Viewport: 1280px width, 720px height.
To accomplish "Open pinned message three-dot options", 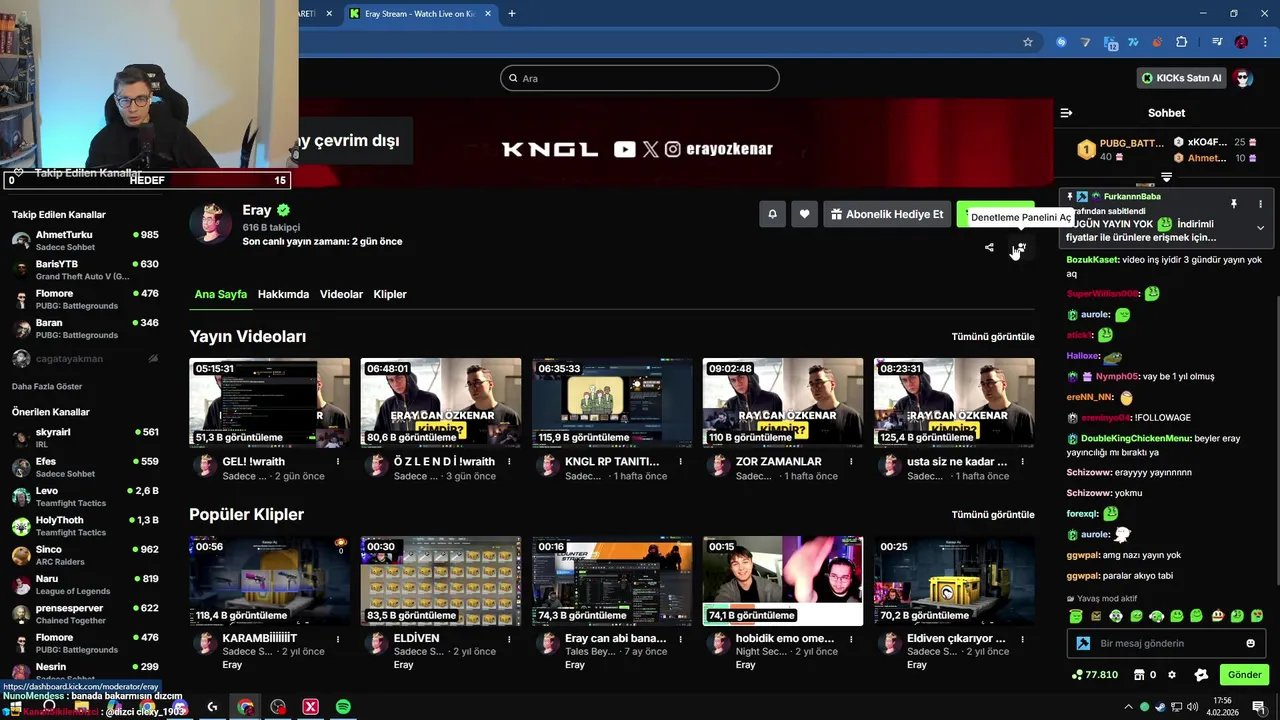I will pyautogui.click(x=1260, y=204).
